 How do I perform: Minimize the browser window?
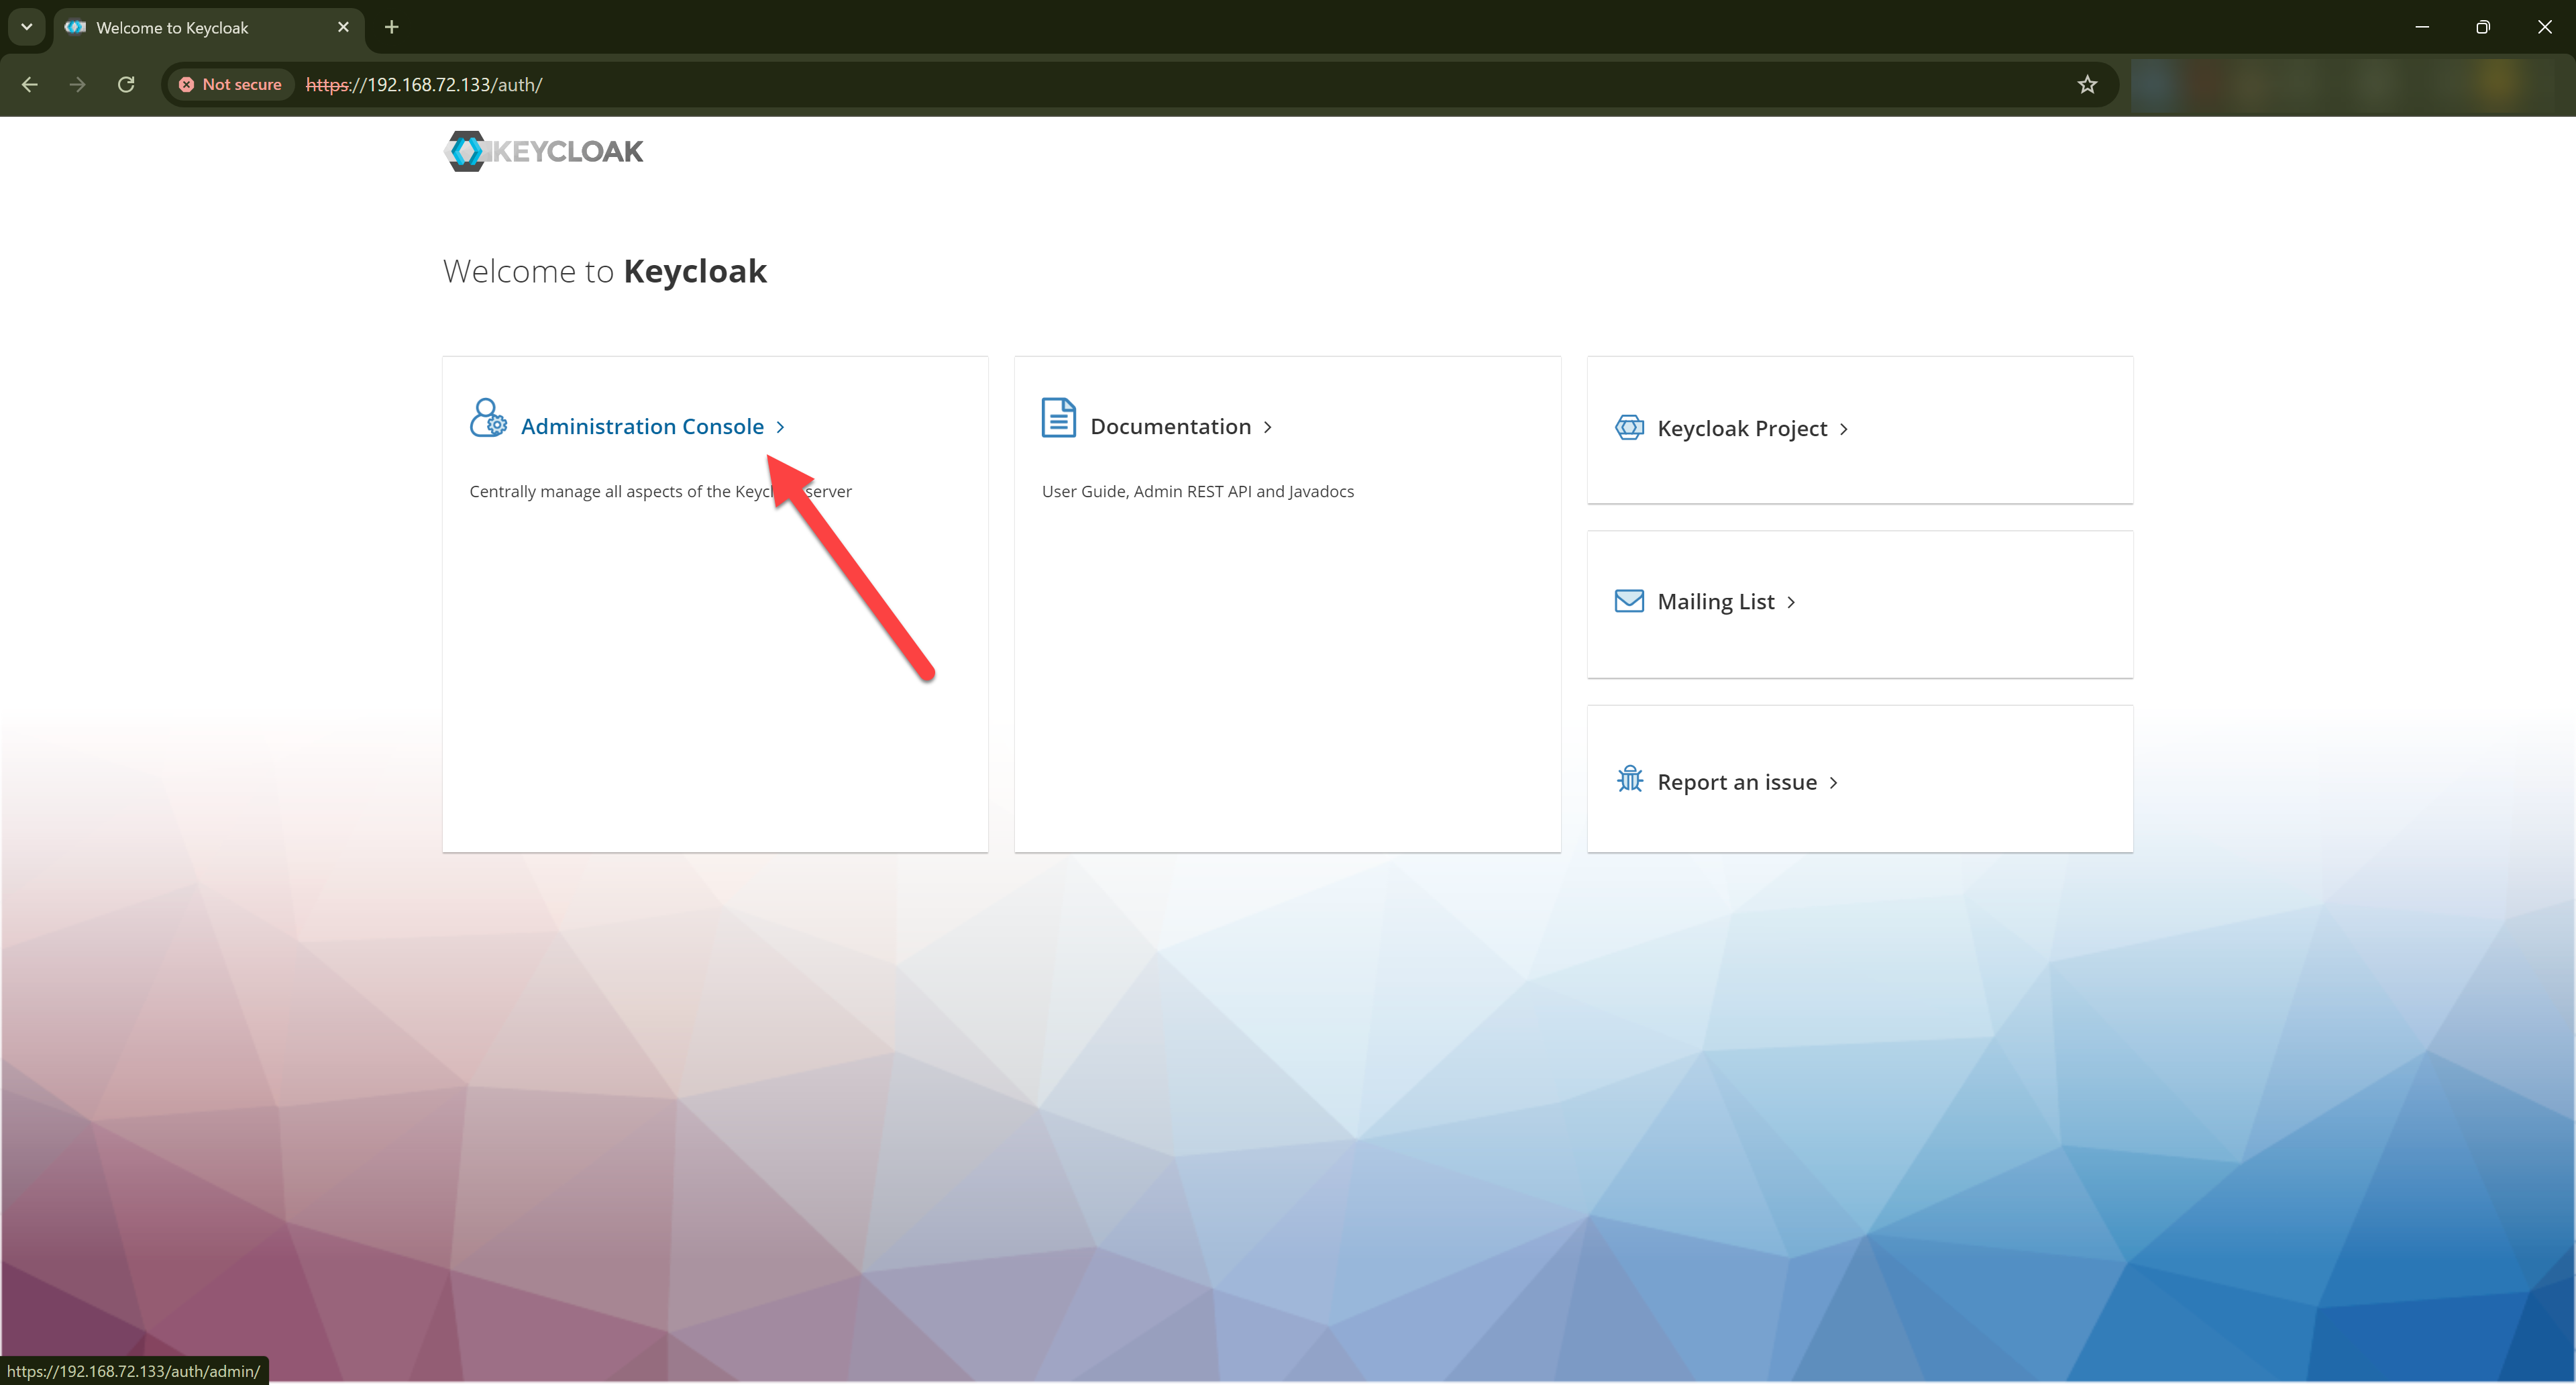coord(2422,27)
